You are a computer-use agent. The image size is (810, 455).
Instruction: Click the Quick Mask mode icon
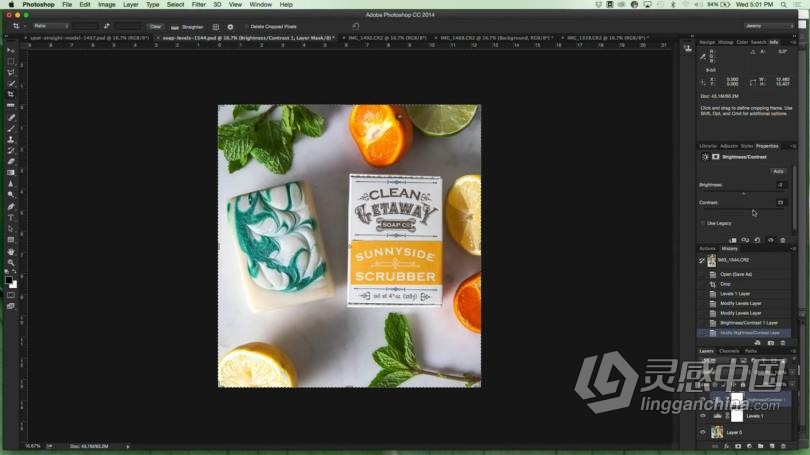[11, 295]
